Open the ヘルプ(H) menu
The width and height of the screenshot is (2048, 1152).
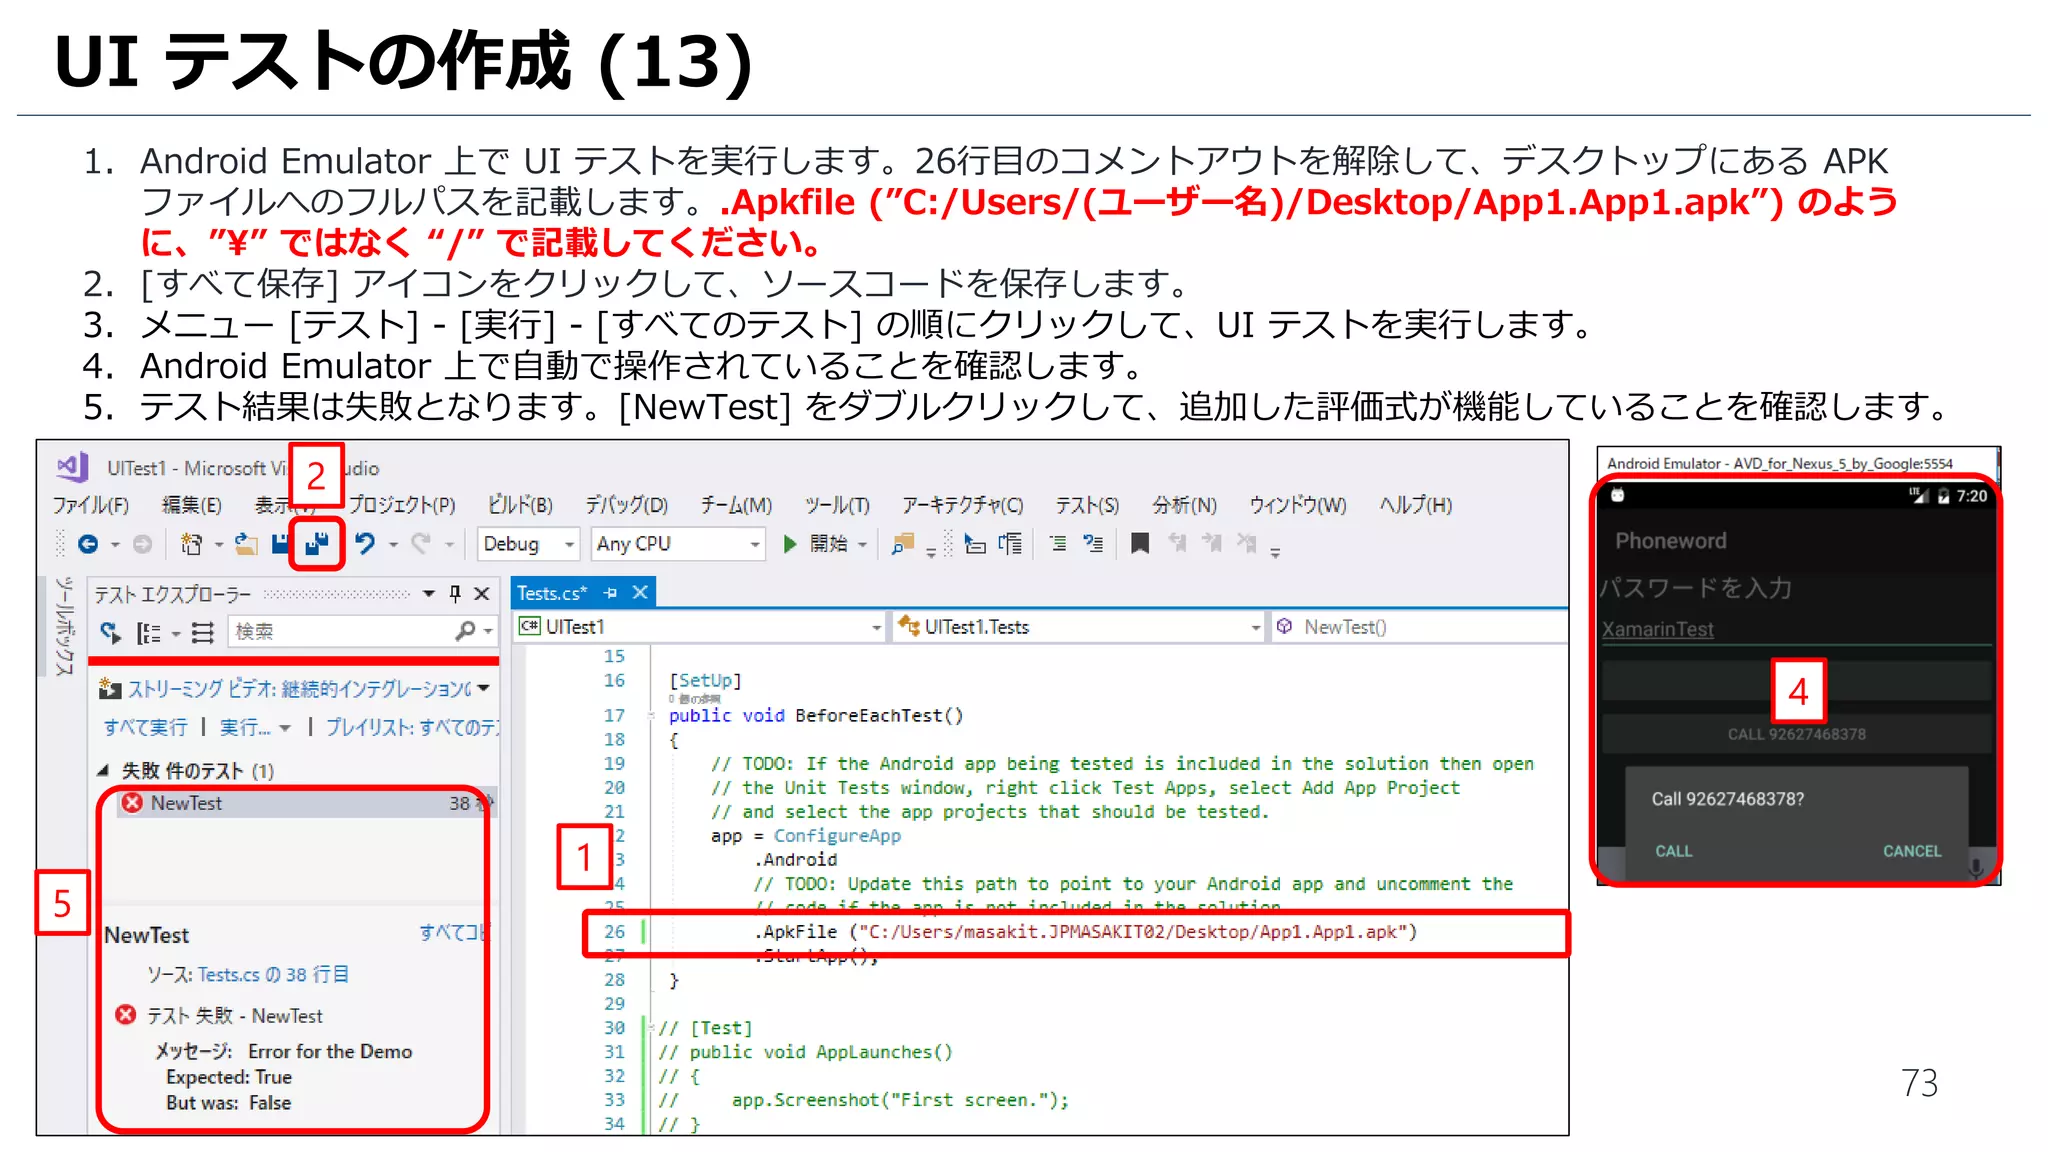[1415, 505]
